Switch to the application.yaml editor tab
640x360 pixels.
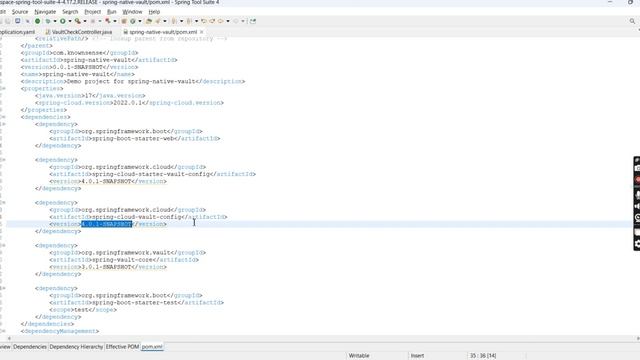tap(17, 32)
